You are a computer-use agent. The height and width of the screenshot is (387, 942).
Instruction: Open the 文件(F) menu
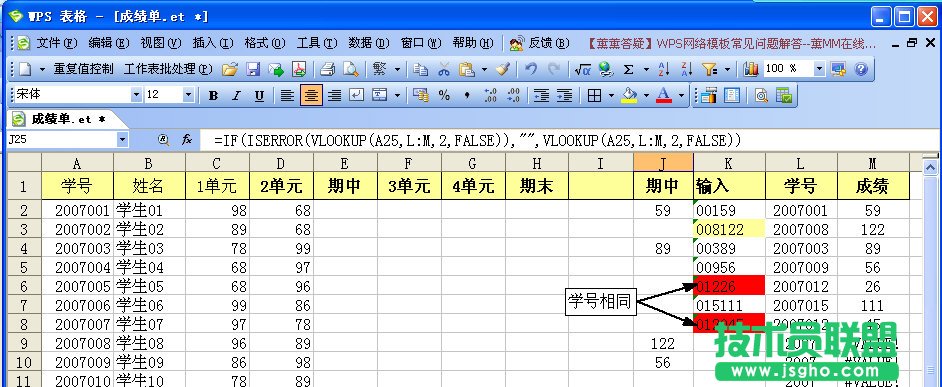57,43
